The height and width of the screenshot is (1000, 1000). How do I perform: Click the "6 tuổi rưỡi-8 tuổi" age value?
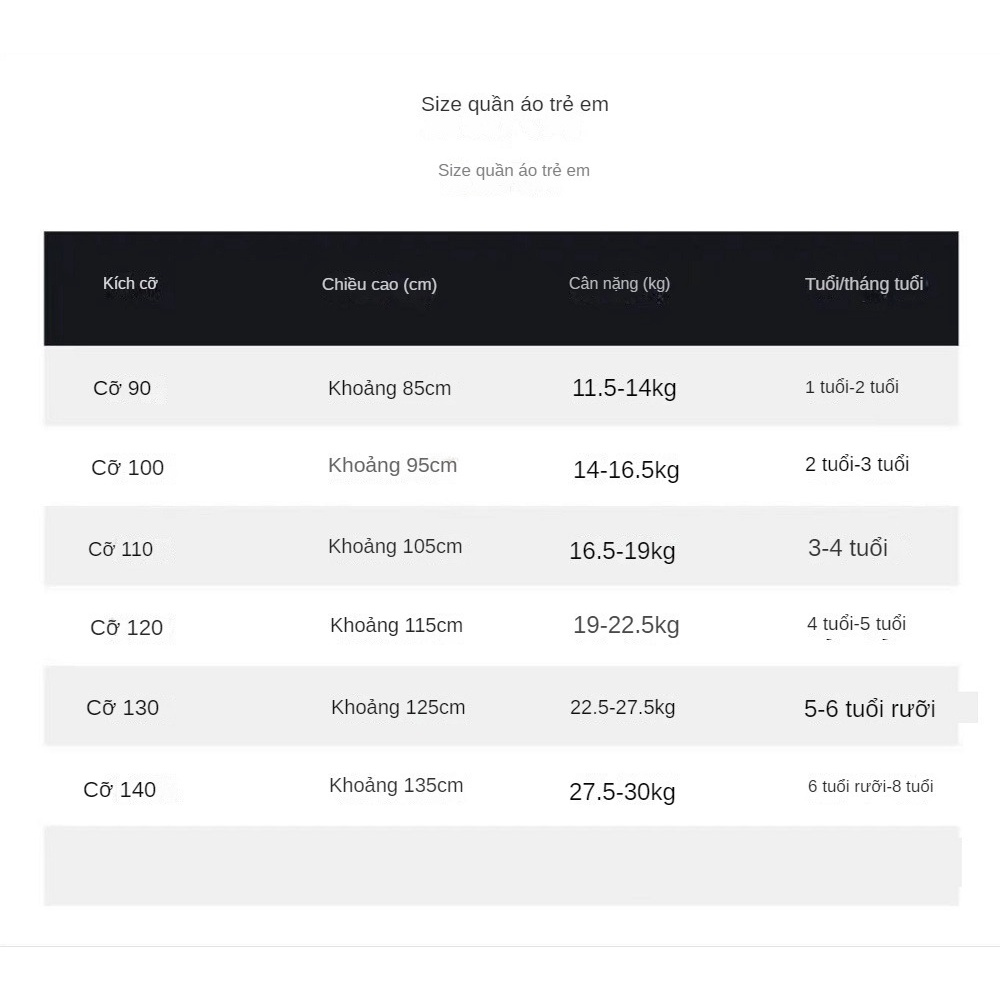coord(870,786)
